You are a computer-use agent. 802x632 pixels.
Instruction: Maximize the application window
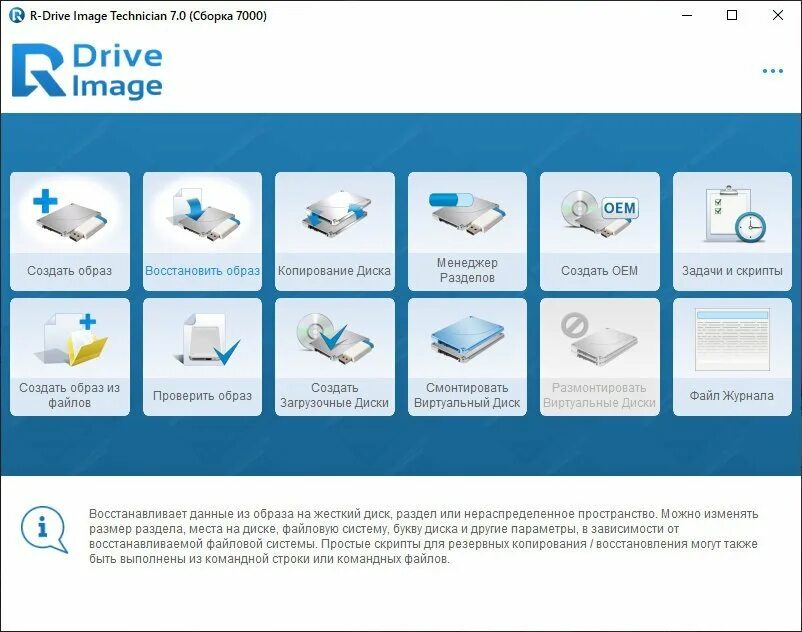pyautogui.click(x=733, y=16)
